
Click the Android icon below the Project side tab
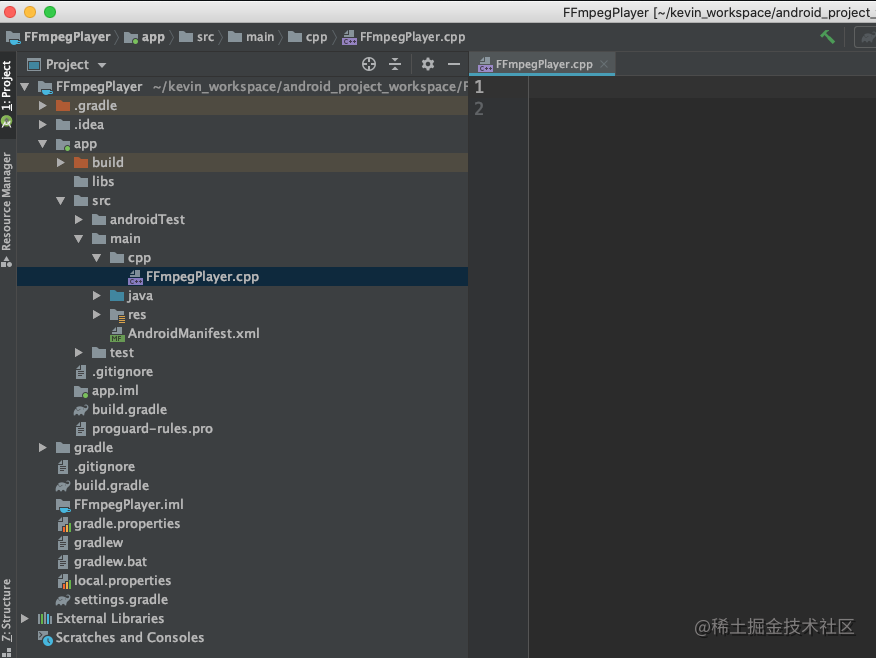pyautogui.click(x=7, y=122)
